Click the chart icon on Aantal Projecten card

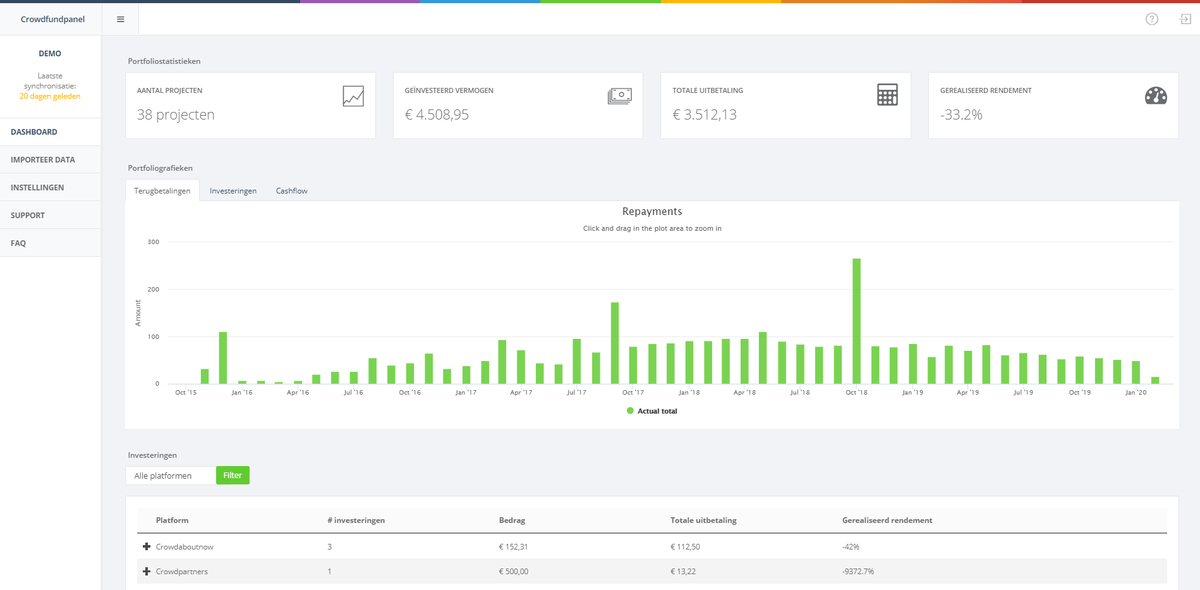coord(353,96)
